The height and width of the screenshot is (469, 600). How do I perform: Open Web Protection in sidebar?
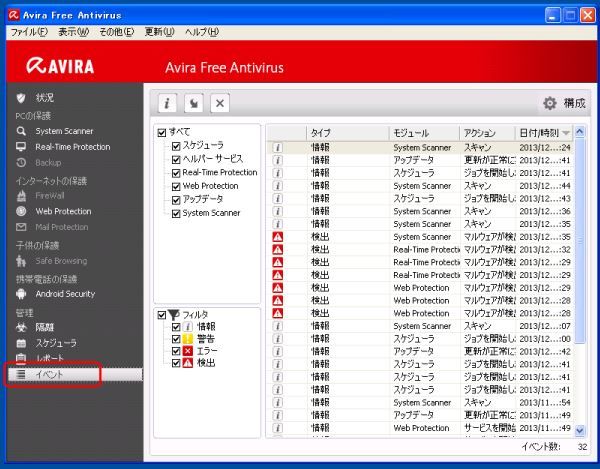[54, 211]
